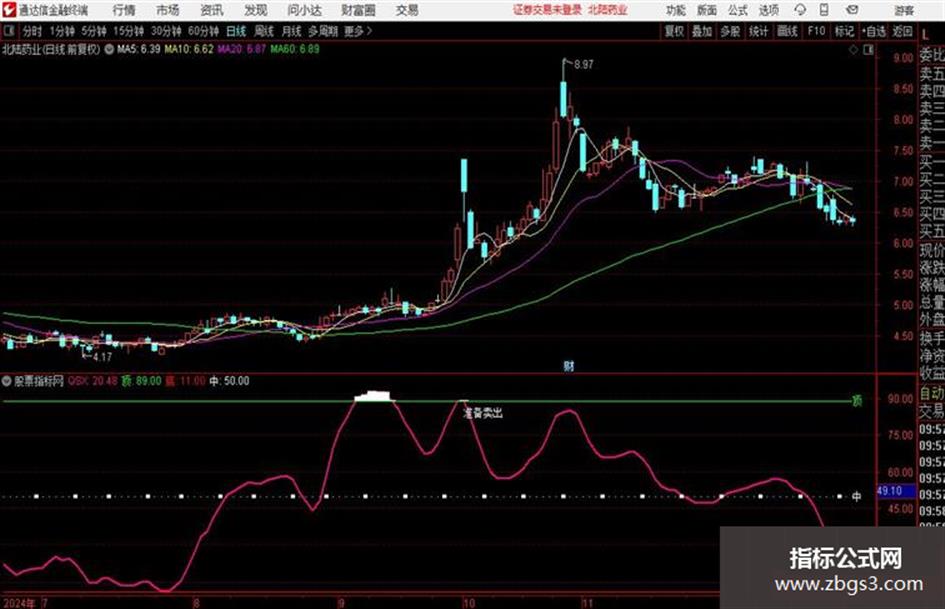945x609 pixels.
Task: Toggle 叠加 overlay mode
Action: click(702, 31)
